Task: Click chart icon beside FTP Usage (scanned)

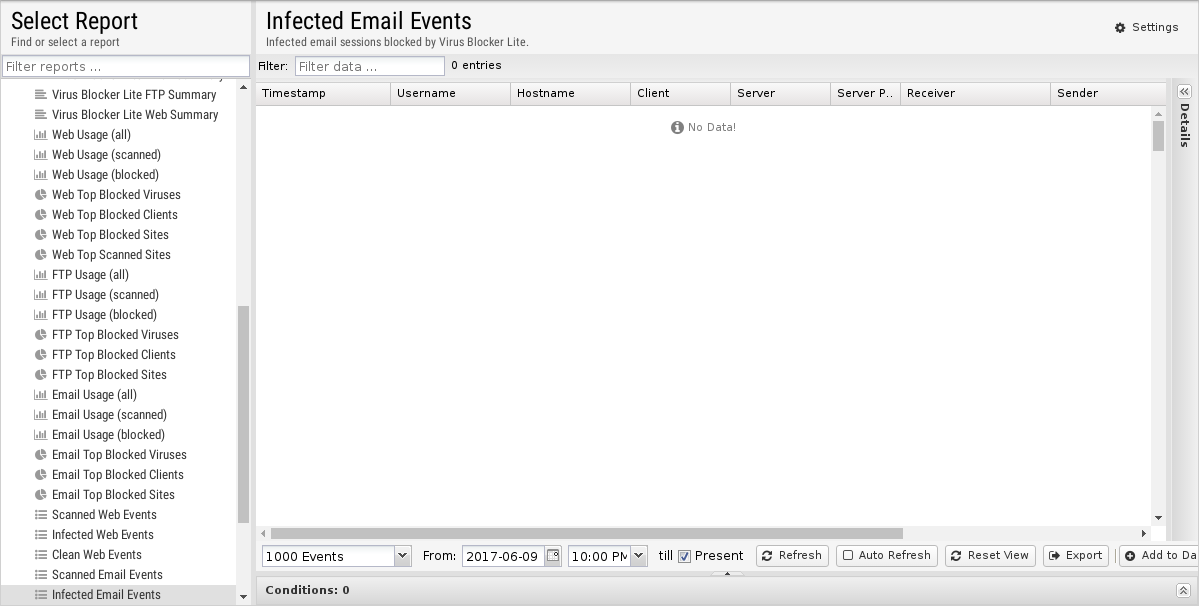Action: tap(41, 294)
